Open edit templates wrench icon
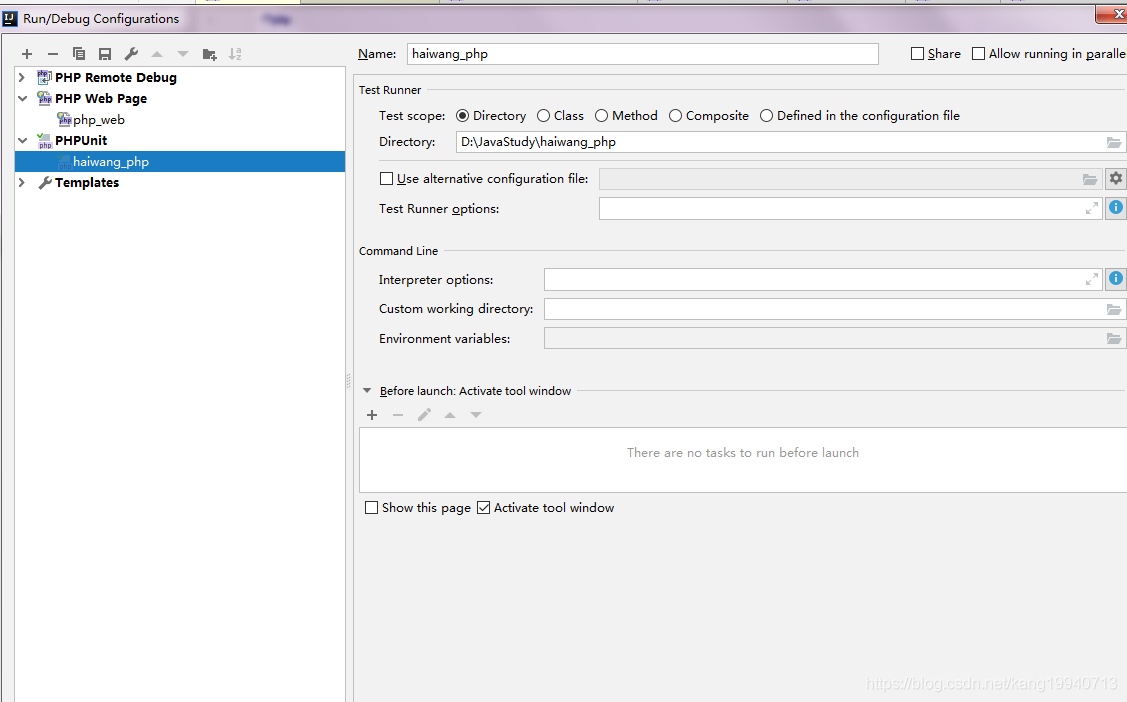Screen dimensions: 1127x702 tap(131, 54)
